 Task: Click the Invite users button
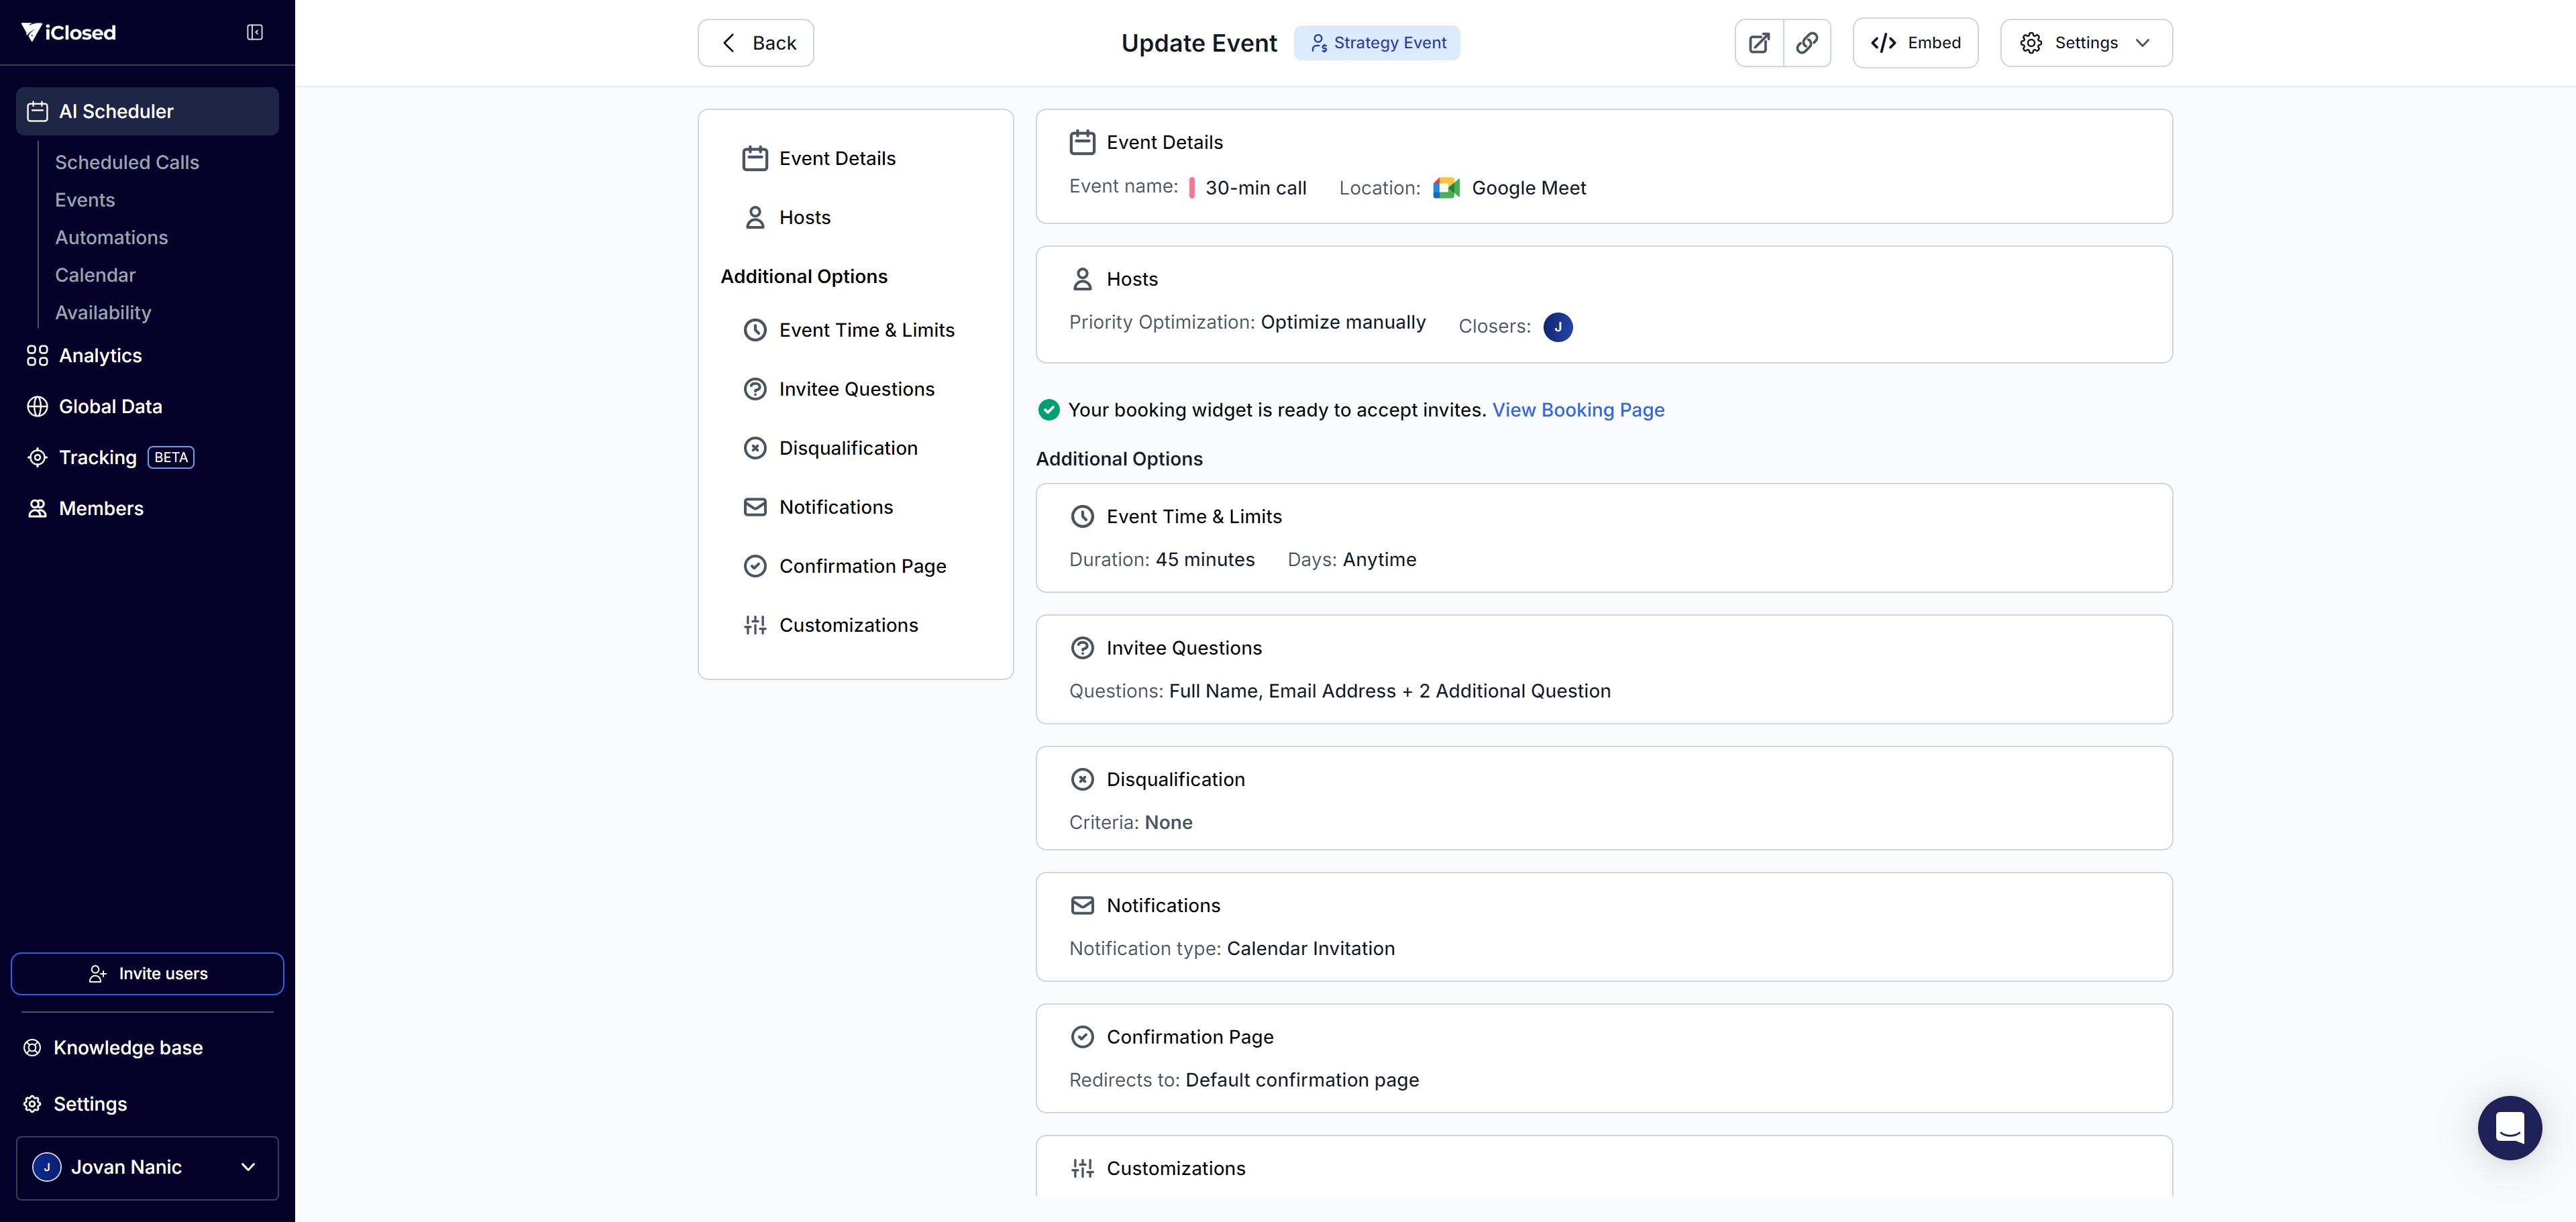coord(147,973)
